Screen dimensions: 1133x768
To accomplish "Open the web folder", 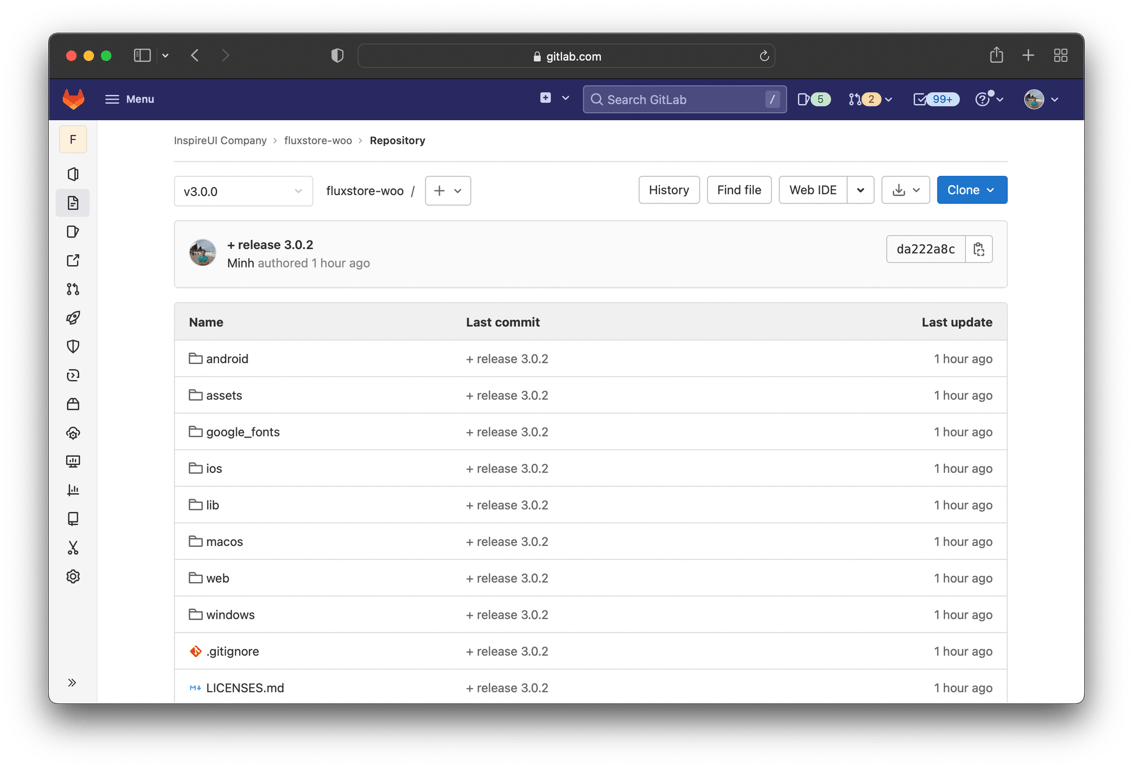I will 217,579.
